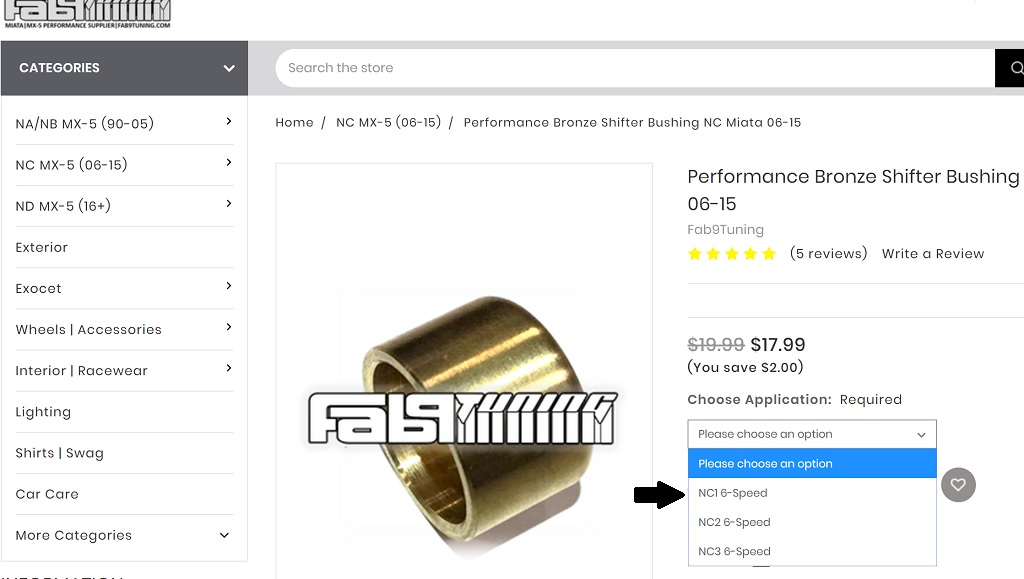Image resolution: width=1024 pixels, height=579 pixels.
Task: Expand NA/NB MX-5 (90-05) submenu arrow
Action: pyautogui.click(x=229, y=122)
